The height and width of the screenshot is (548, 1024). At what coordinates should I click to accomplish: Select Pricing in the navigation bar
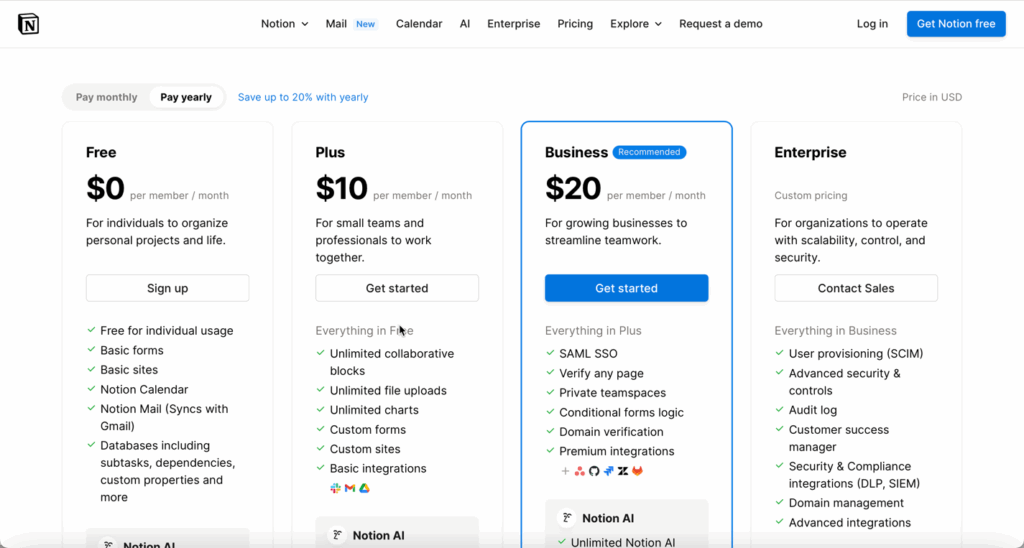[x=575, y=24]
